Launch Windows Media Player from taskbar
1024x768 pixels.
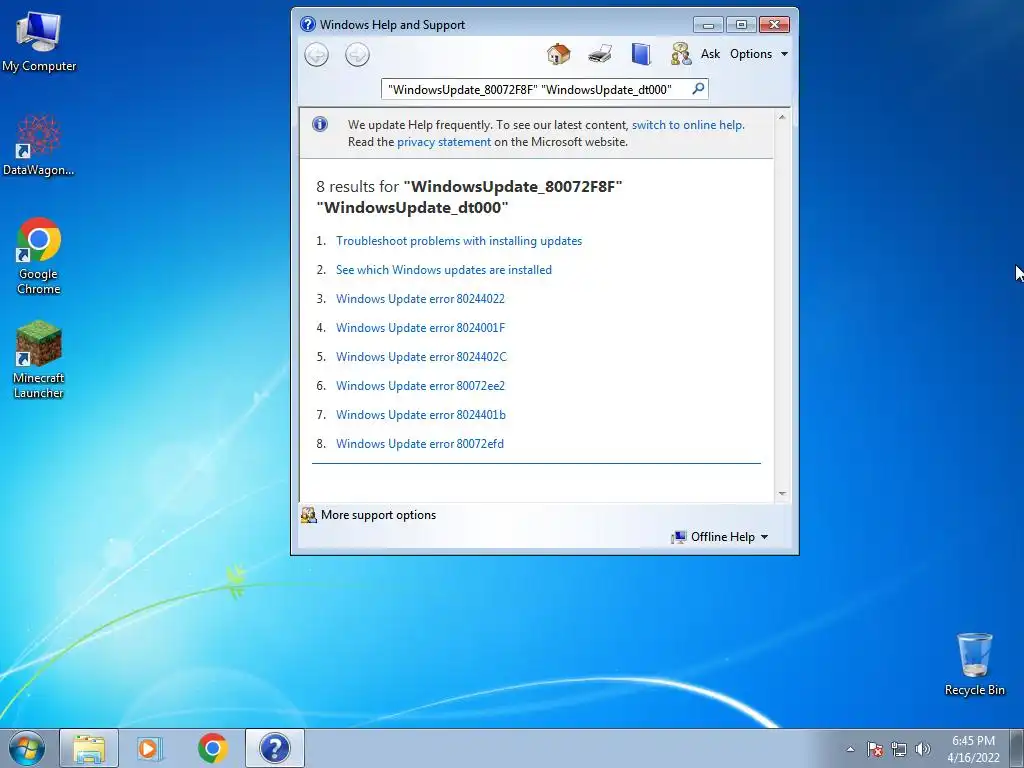tap(150, 748)
